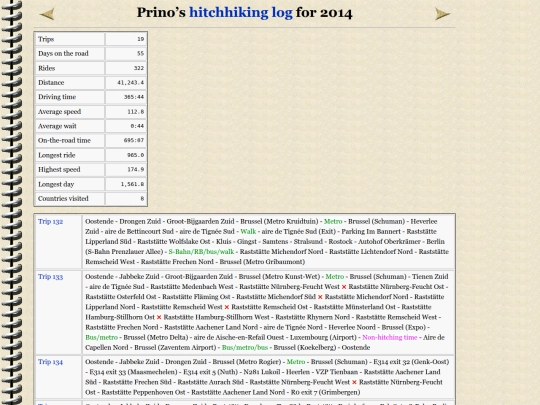Select the Countries visited value 8
540x405 pixels.
(x=142, y=199)
